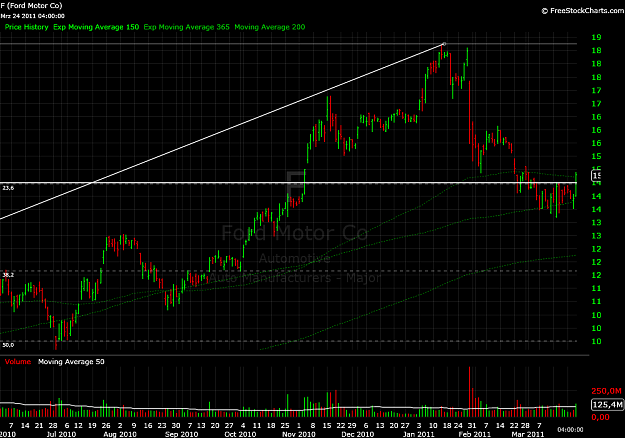
Task: Select Moving Average 200 indicator label
Action: (x=270, y=27)
